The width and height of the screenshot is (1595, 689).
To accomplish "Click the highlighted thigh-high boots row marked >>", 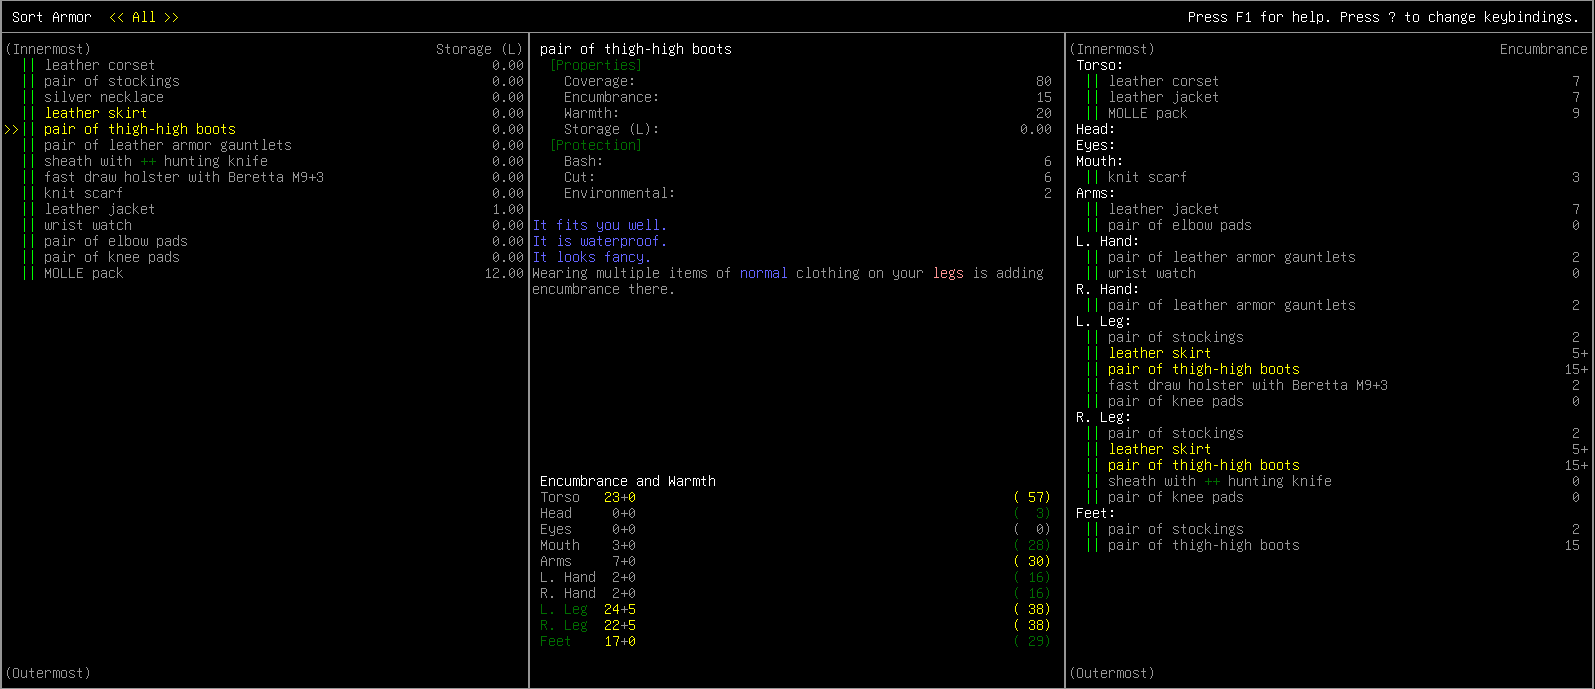I will coord(264,129).
